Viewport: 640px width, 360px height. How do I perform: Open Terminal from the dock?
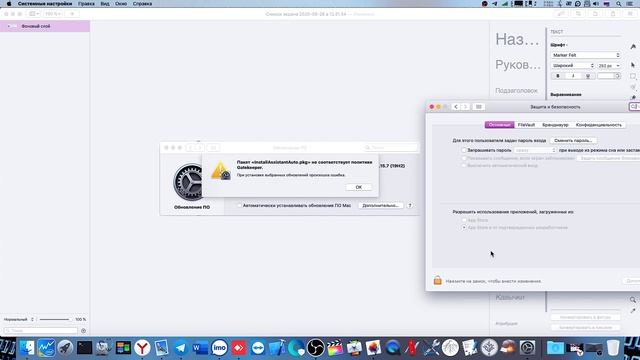[84, 348]
